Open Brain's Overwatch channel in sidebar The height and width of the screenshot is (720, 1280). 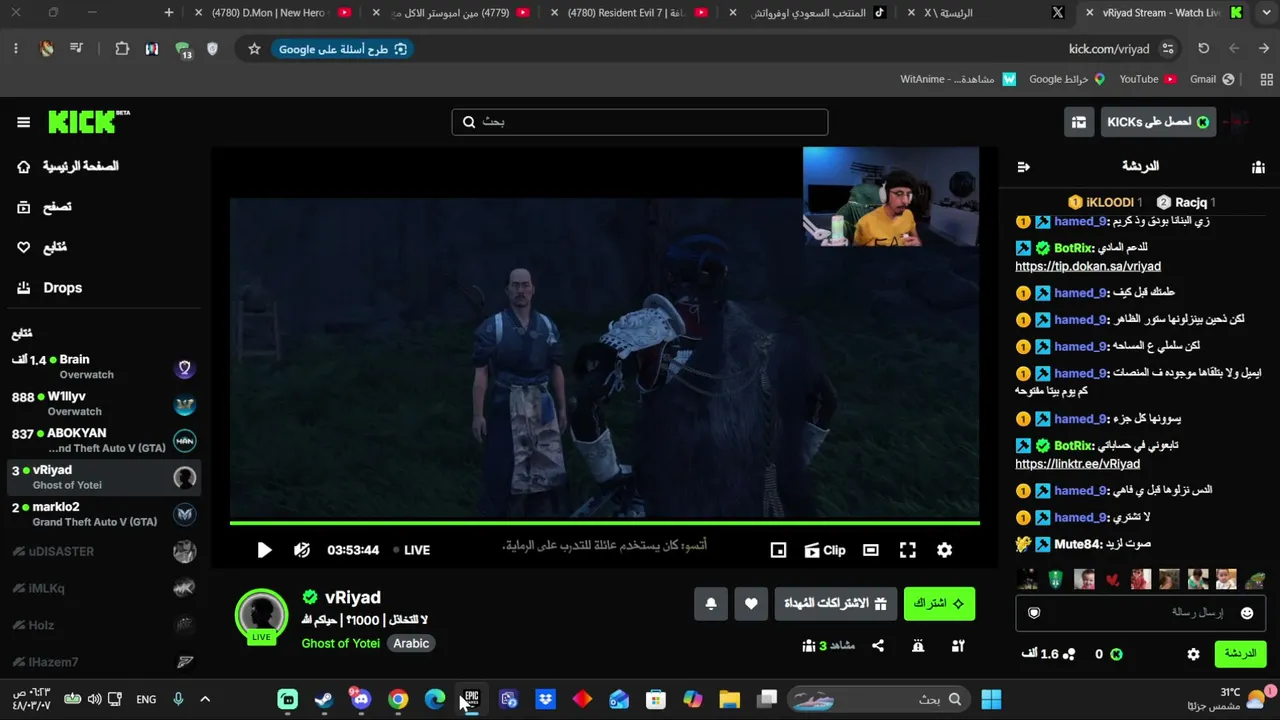pyautogui.click(x=104, y=367)
